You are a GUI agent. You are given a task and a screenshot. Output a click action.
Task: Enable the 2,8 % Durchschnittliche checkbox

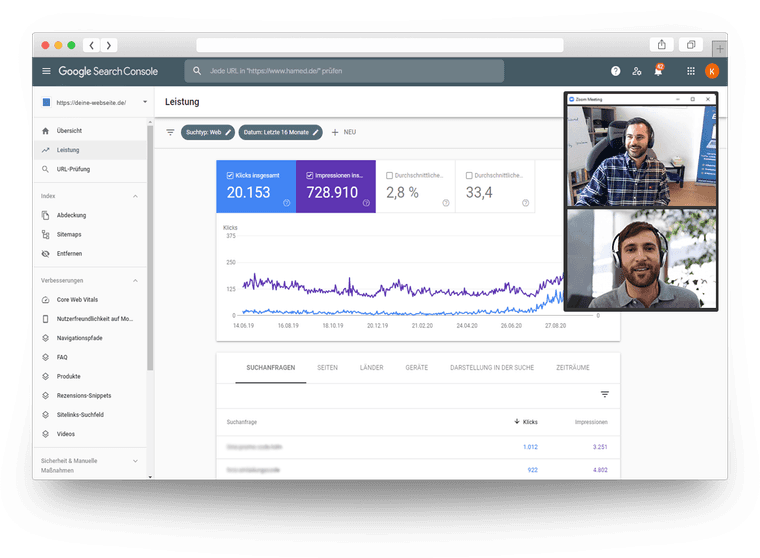pos(389,175)
